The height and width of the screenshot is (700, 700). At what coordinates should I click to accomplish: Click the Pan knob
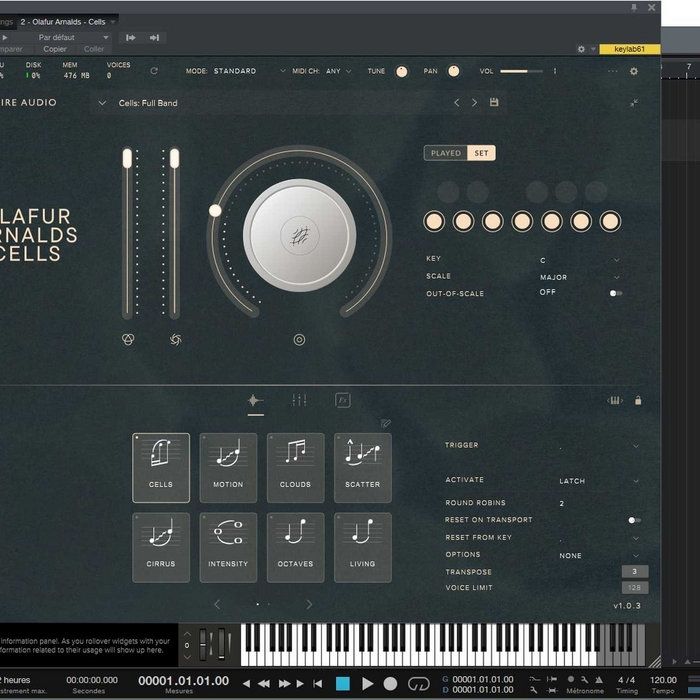click(453, 71)
